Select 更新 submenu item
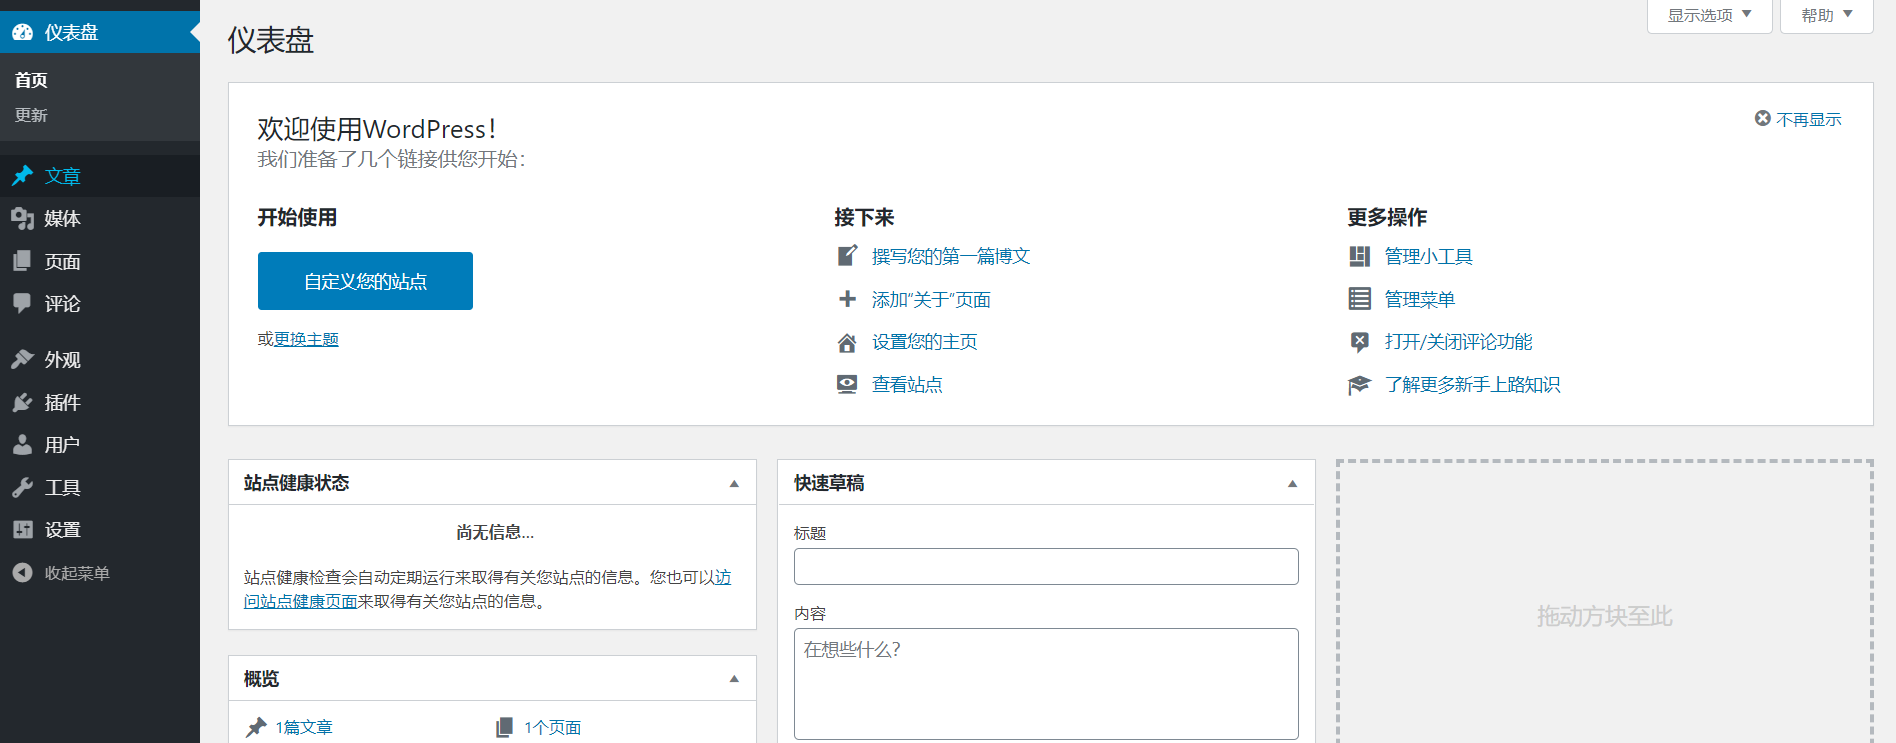The height and width of the screenshot is (743, 1896). click(x=31, y=115)
